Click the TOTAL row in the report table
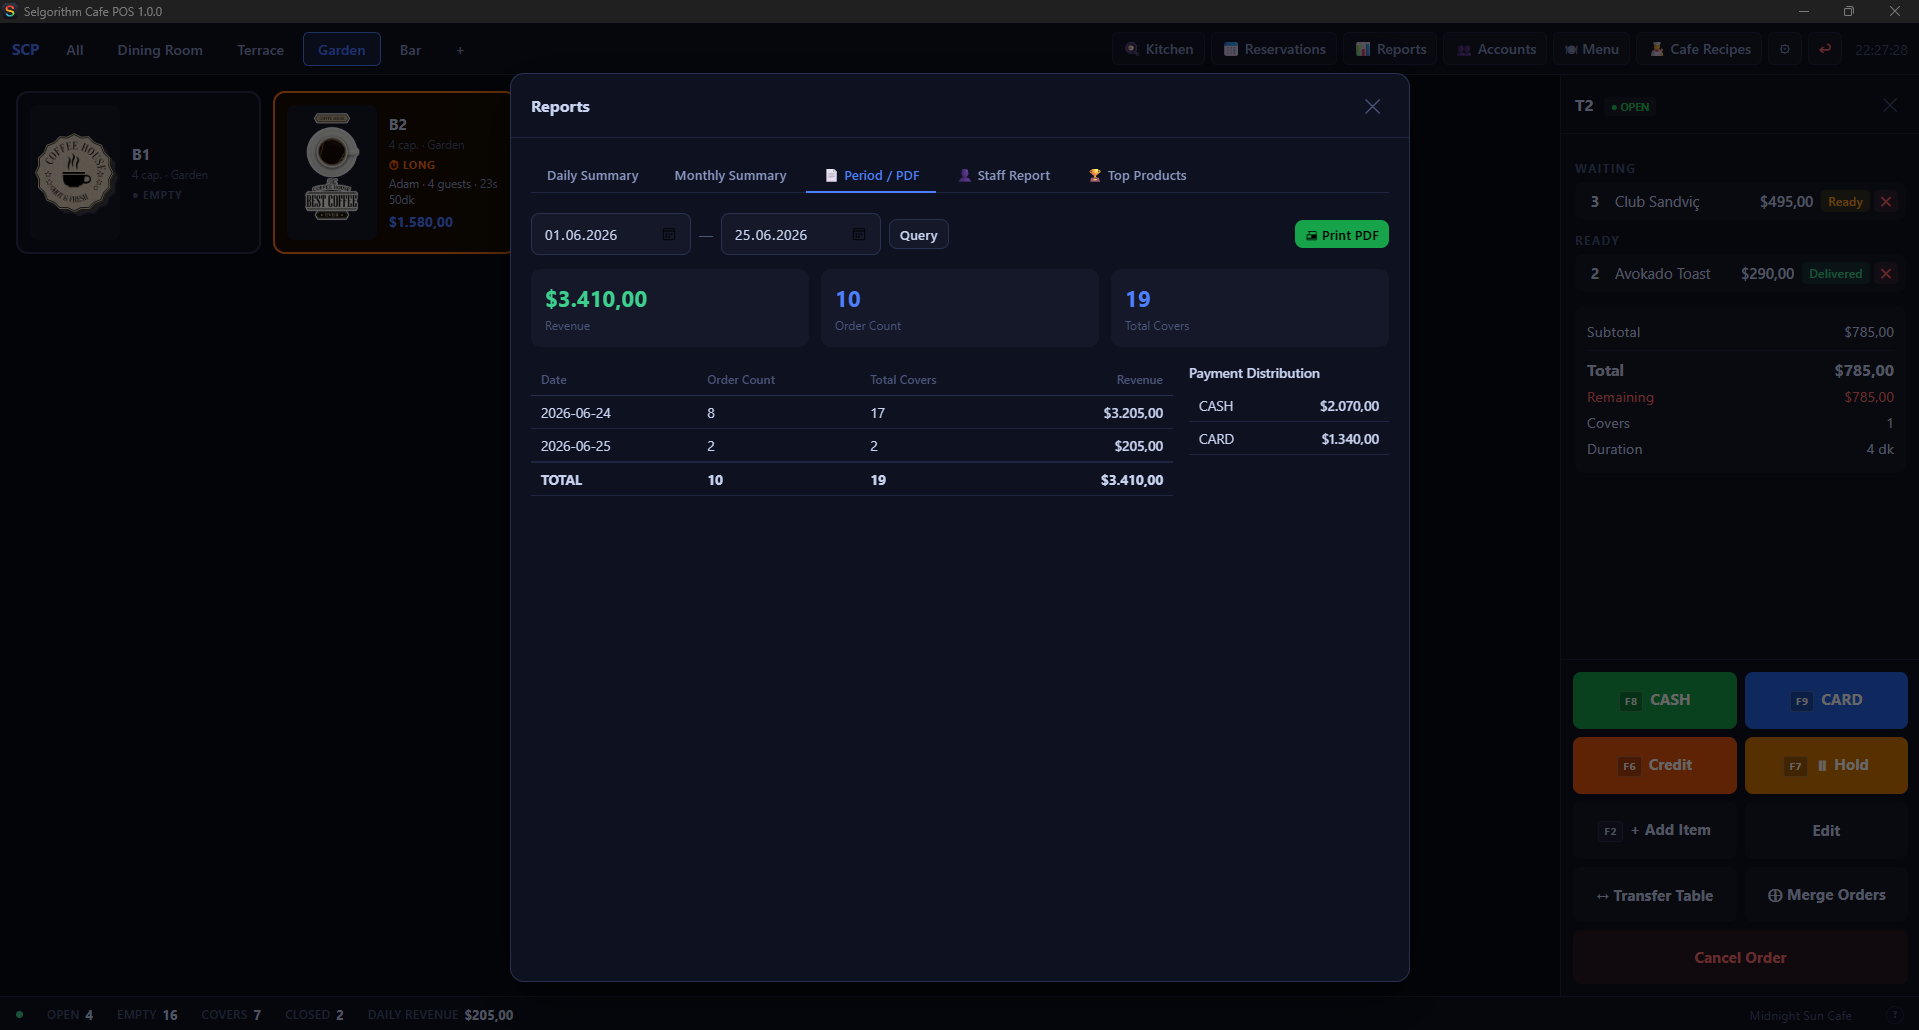 coord(852,480)
